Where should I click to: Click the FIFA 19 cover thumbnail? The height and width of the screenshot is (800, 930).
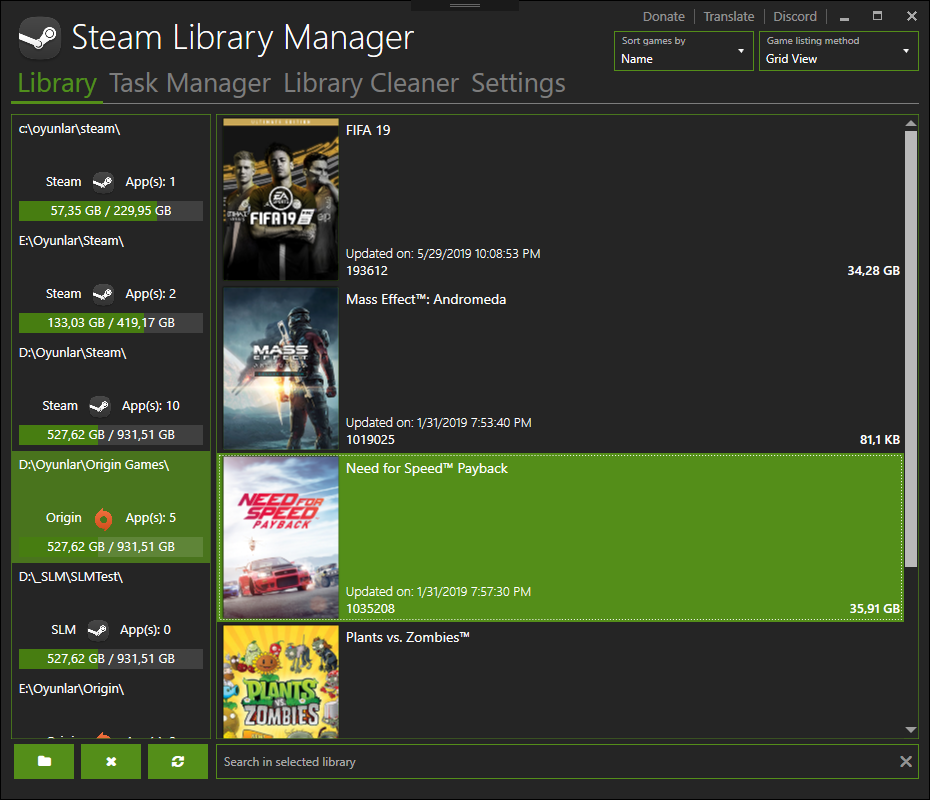coord(281,199)
